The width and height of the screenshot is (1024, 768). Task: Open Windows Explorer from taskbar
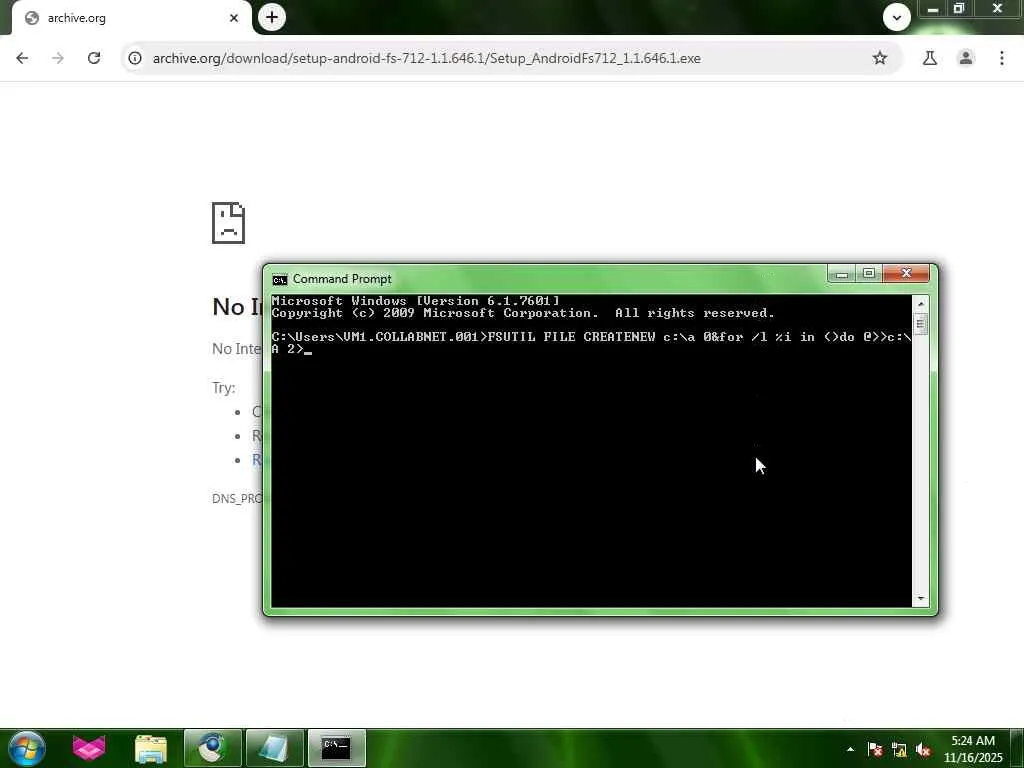click(x=151, y=748)
